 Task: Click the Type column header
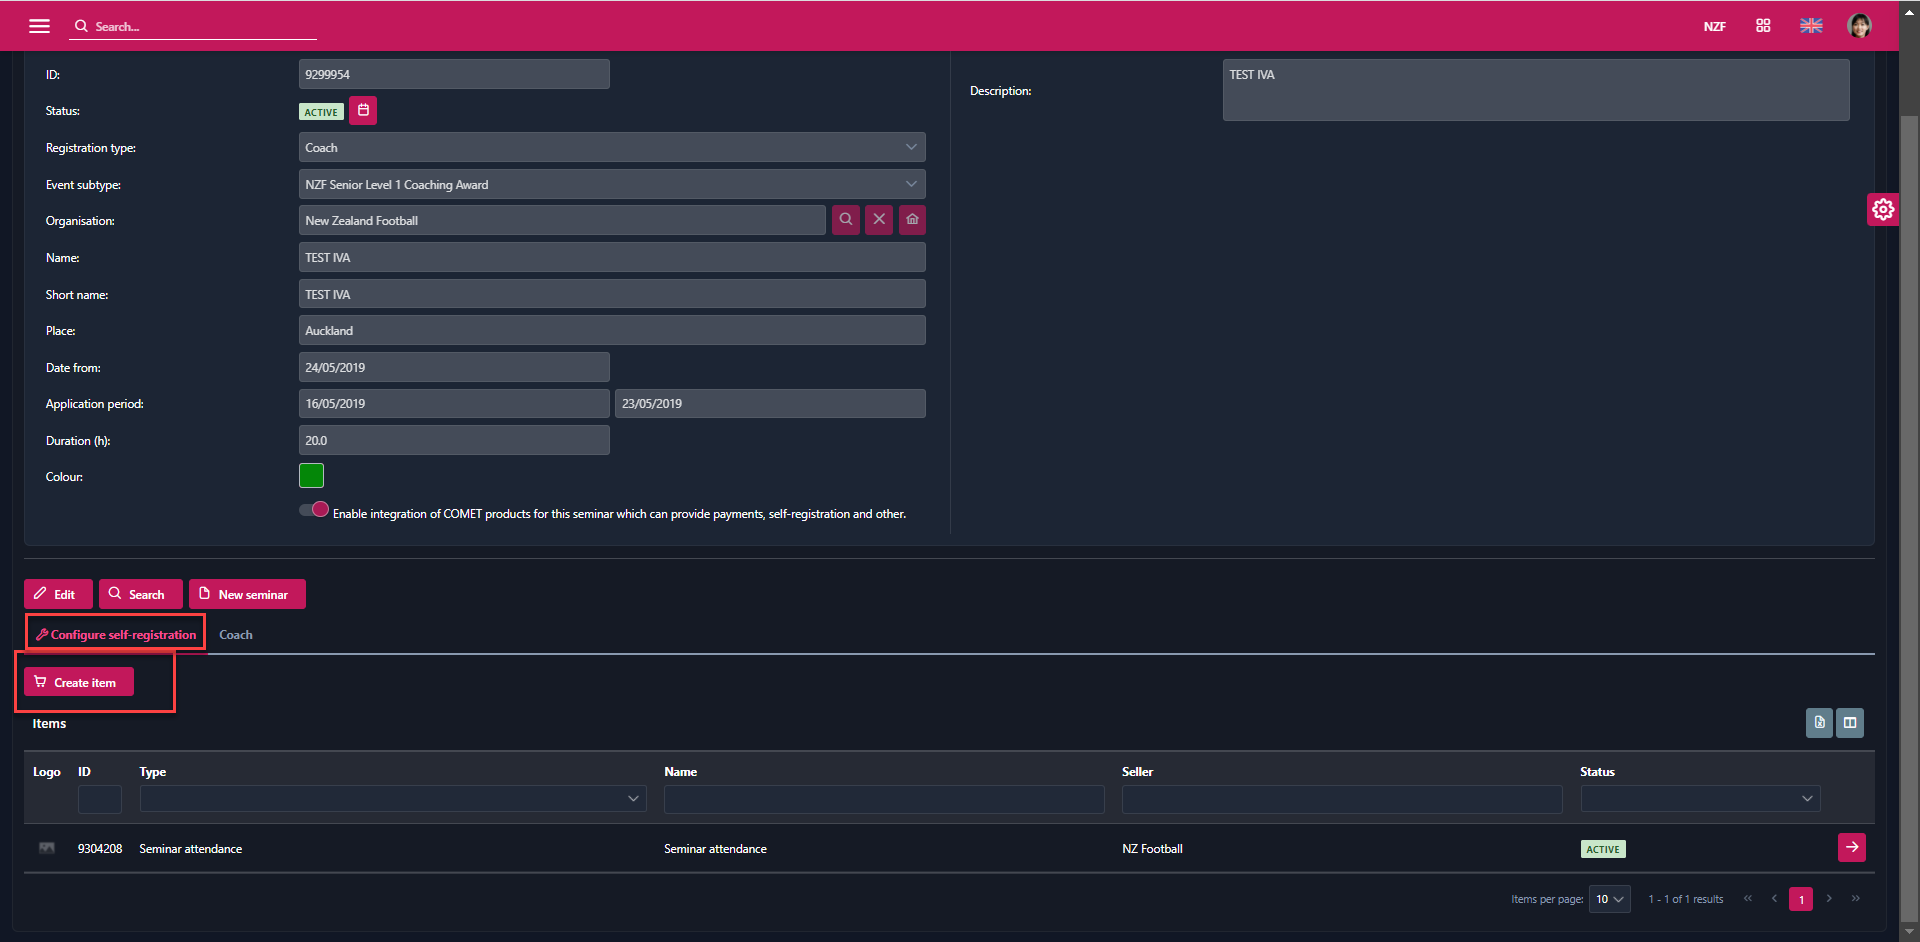click(153, 771)
